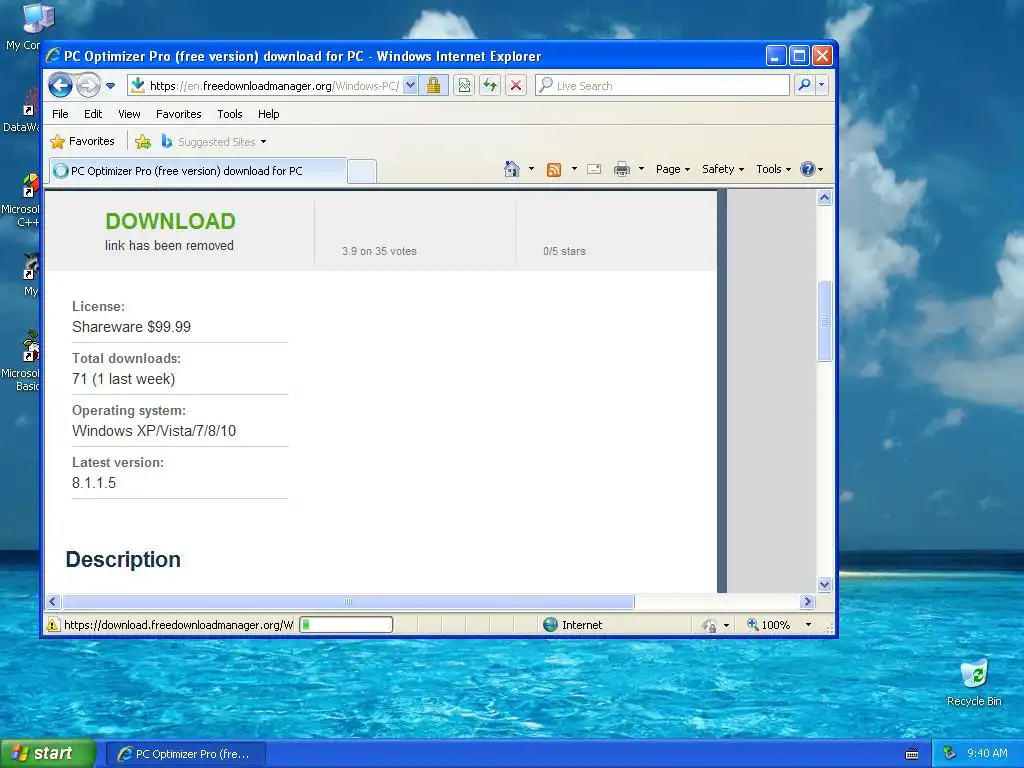This screenshot has width=1024, height=768.
Task: Click the '0/5 stars' text
Action: coord(564,251)
